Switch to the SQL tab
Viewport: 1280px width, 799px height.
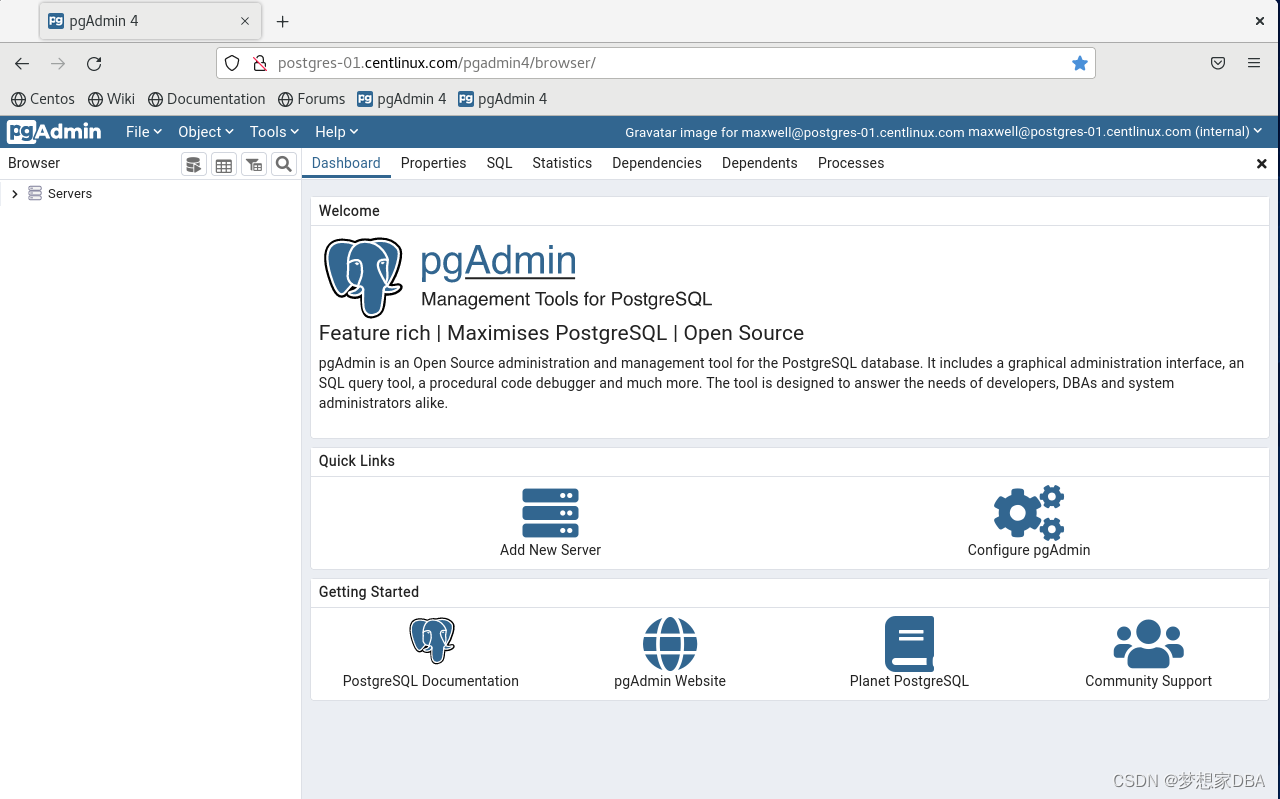coord(499,163)
